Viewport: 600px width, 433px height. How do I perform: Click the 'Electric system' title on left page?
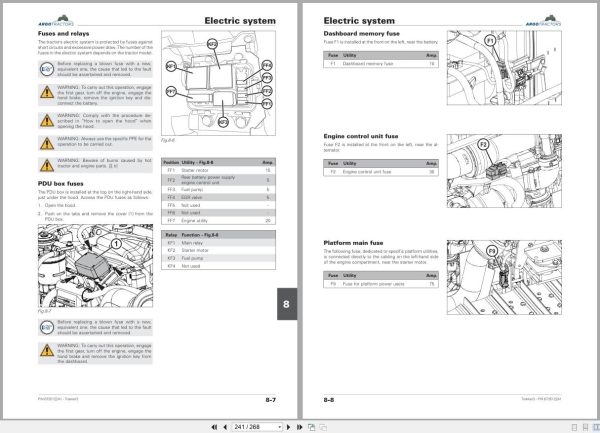point(240,21)
